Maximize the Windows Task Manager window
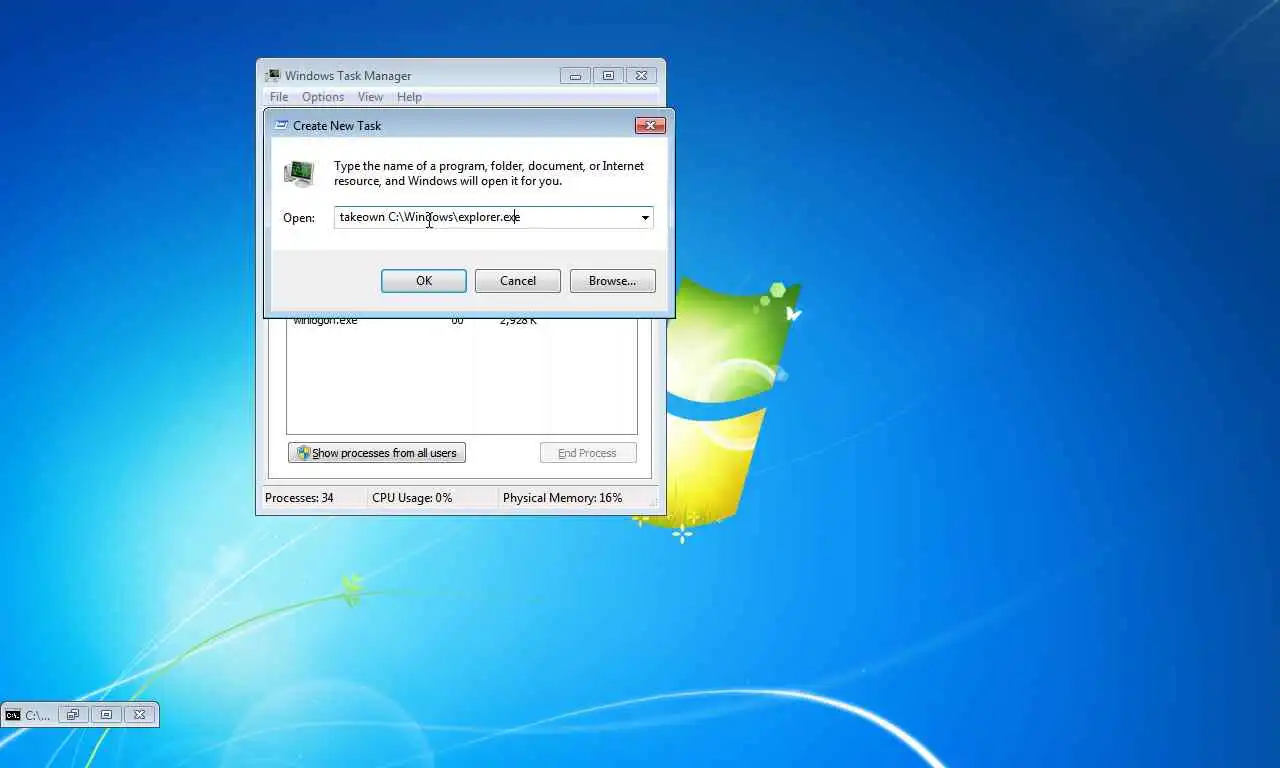Viewport: 1280px width, 768px height. 608,75
